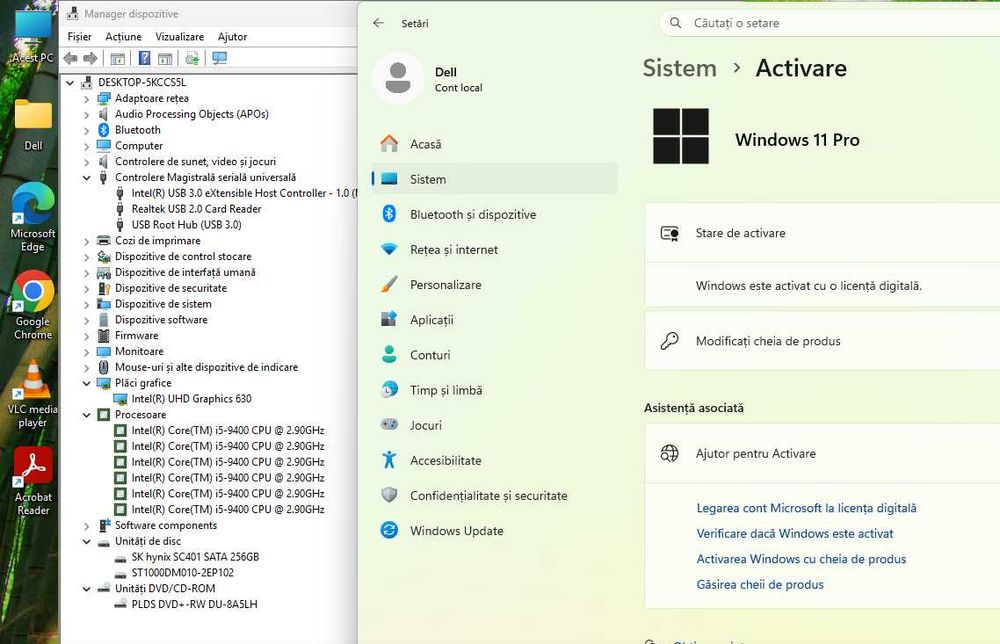Click Stare de activare row

822,233
